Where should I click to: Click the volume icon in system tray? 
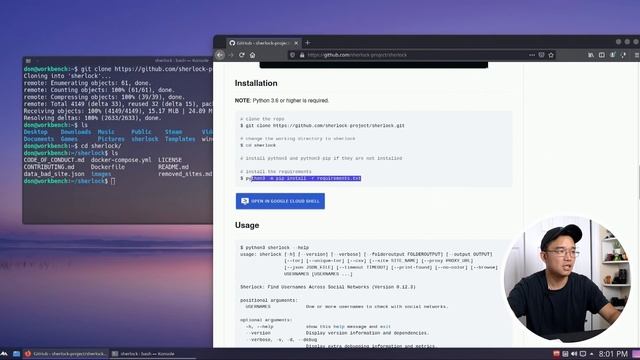pyautogui.click(x=574, y=353)
